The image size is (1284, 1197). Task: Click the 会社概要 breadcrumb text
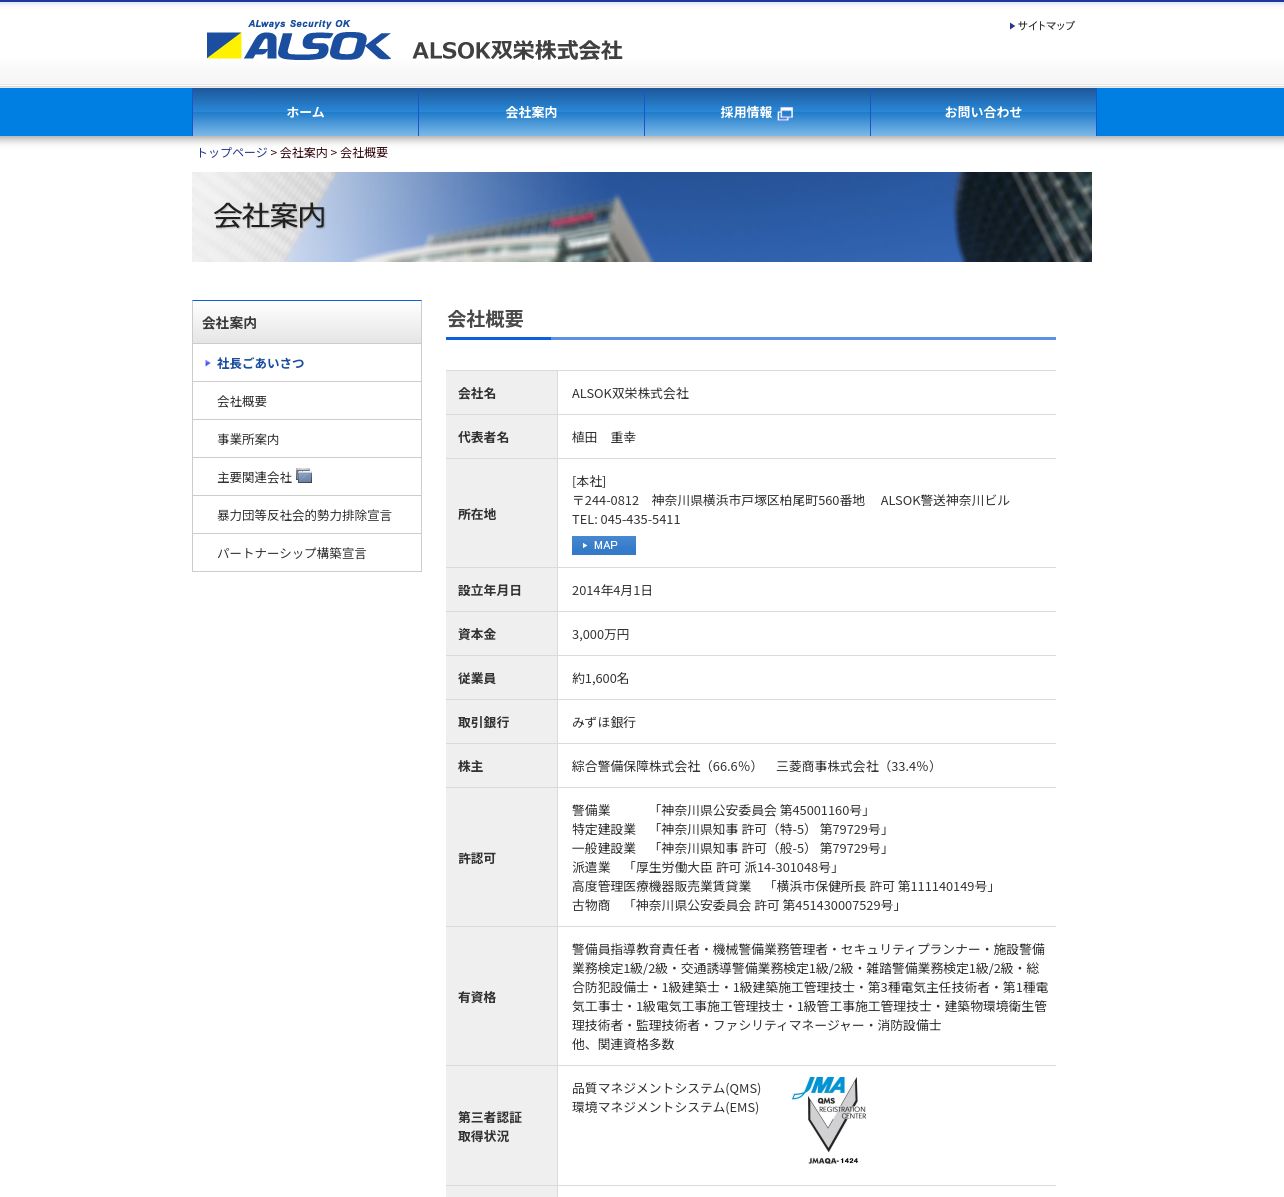pyautogui.click(x=364, y=152)
